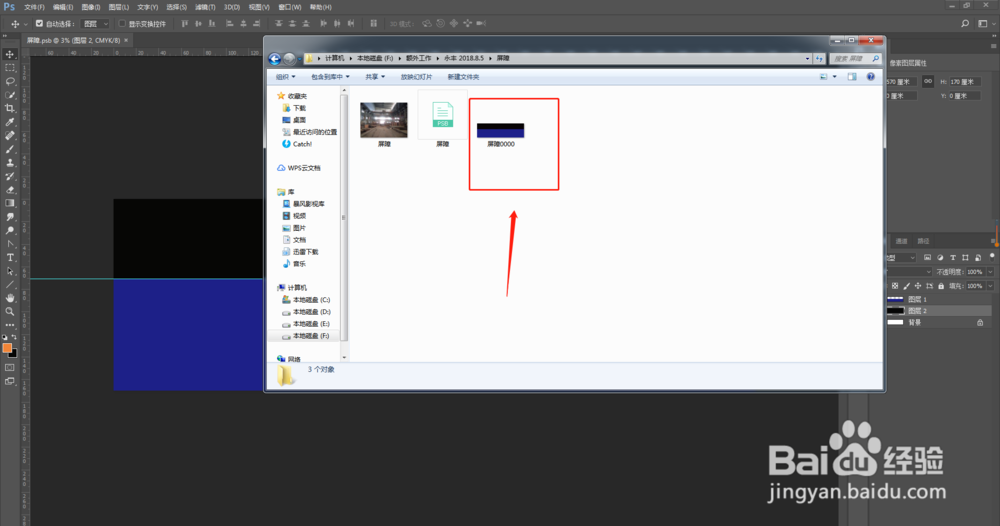Open the Explorer view options dropdown

(834, 77)
